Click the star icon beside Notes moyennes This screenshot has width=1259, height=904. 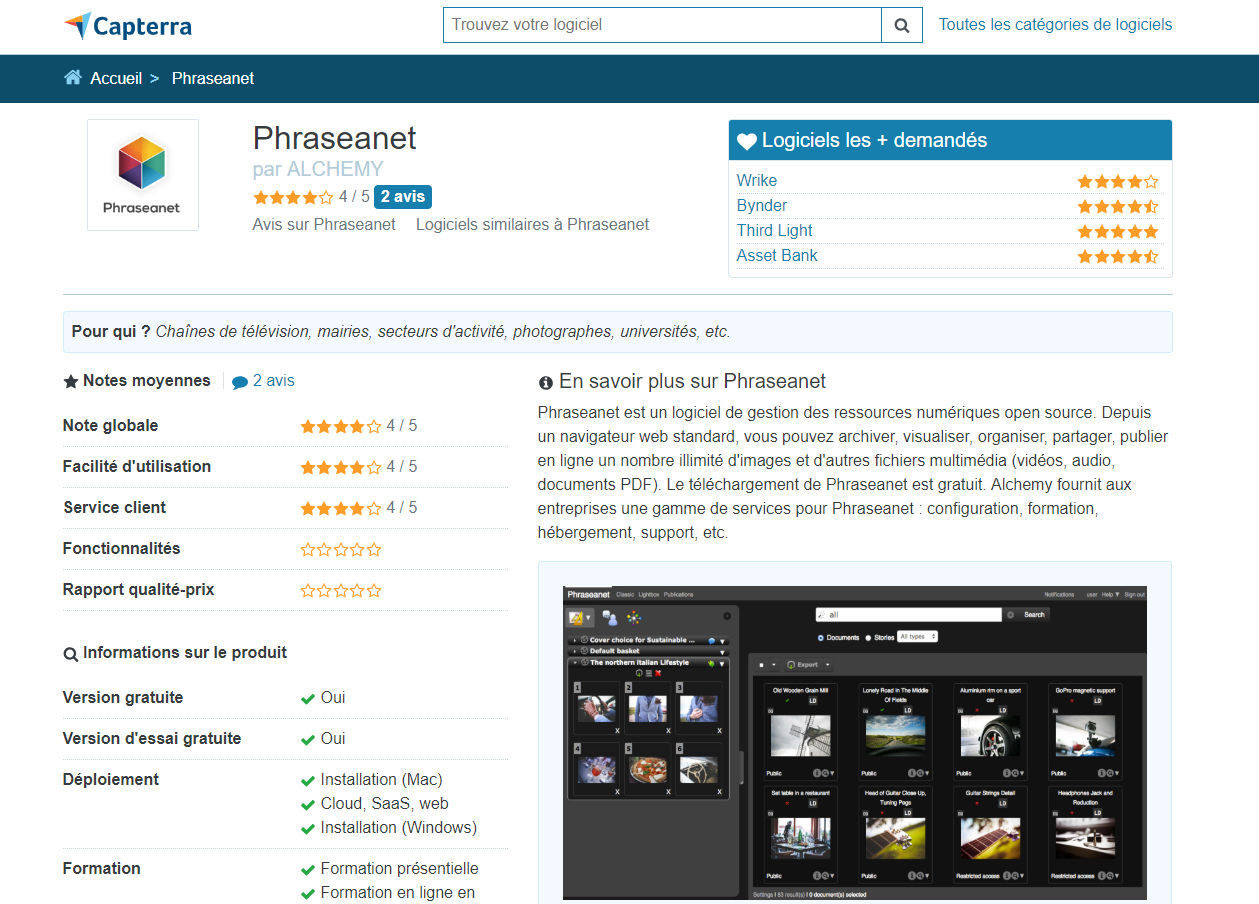pyautogui.click(x=71, y=382)
